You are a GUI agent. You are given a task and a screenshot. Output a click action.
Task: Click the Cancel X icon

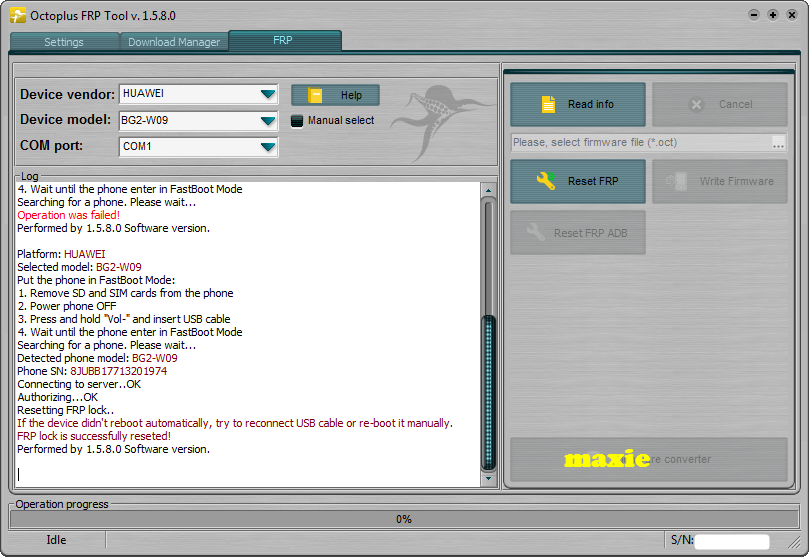[x=697, y=105]
